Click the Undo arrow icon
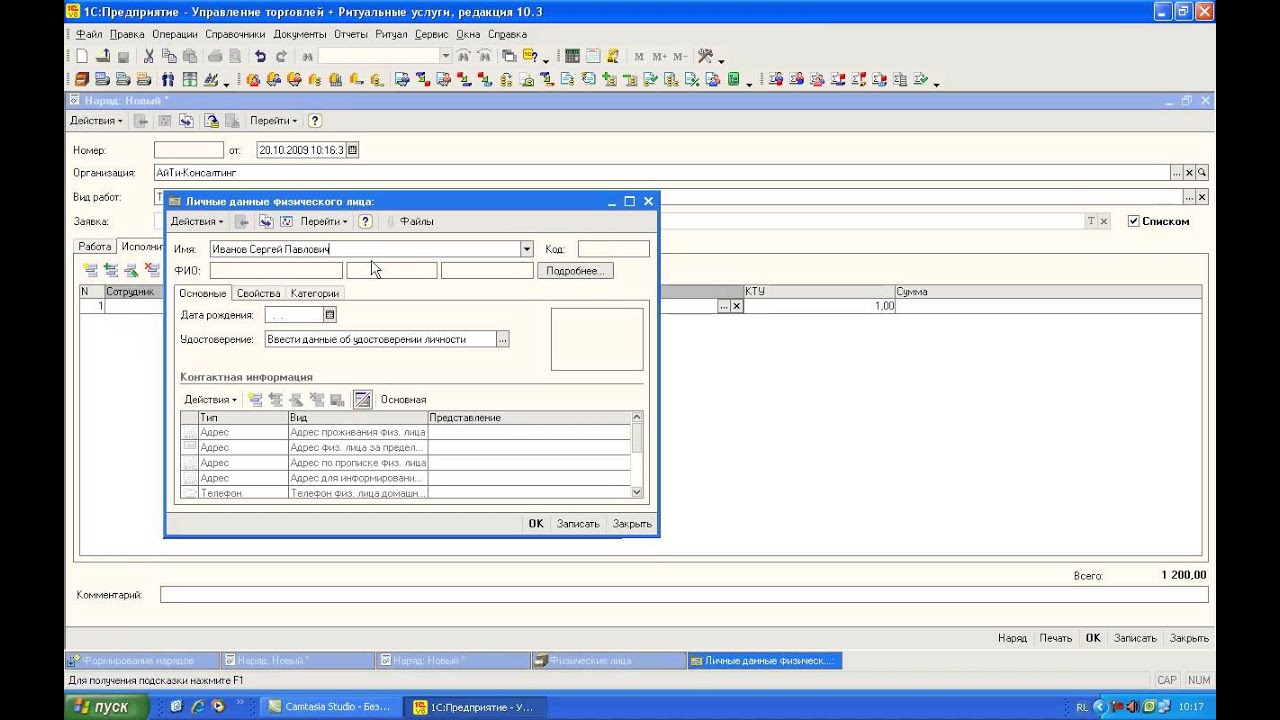Screen dimensions: 1280x720 260,56
